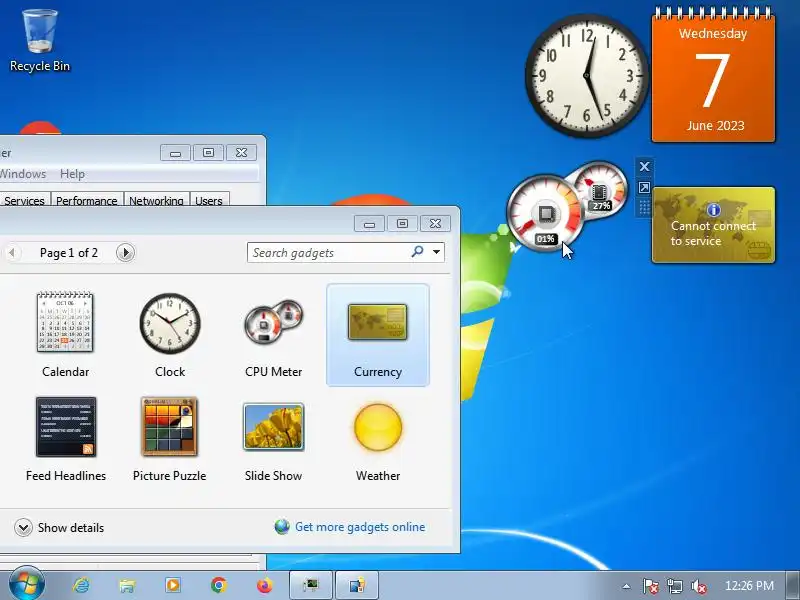Viewport: 800px width, 600px height.
Task: Click the analog Clock desktop gadget
Action: click(587, 76)
